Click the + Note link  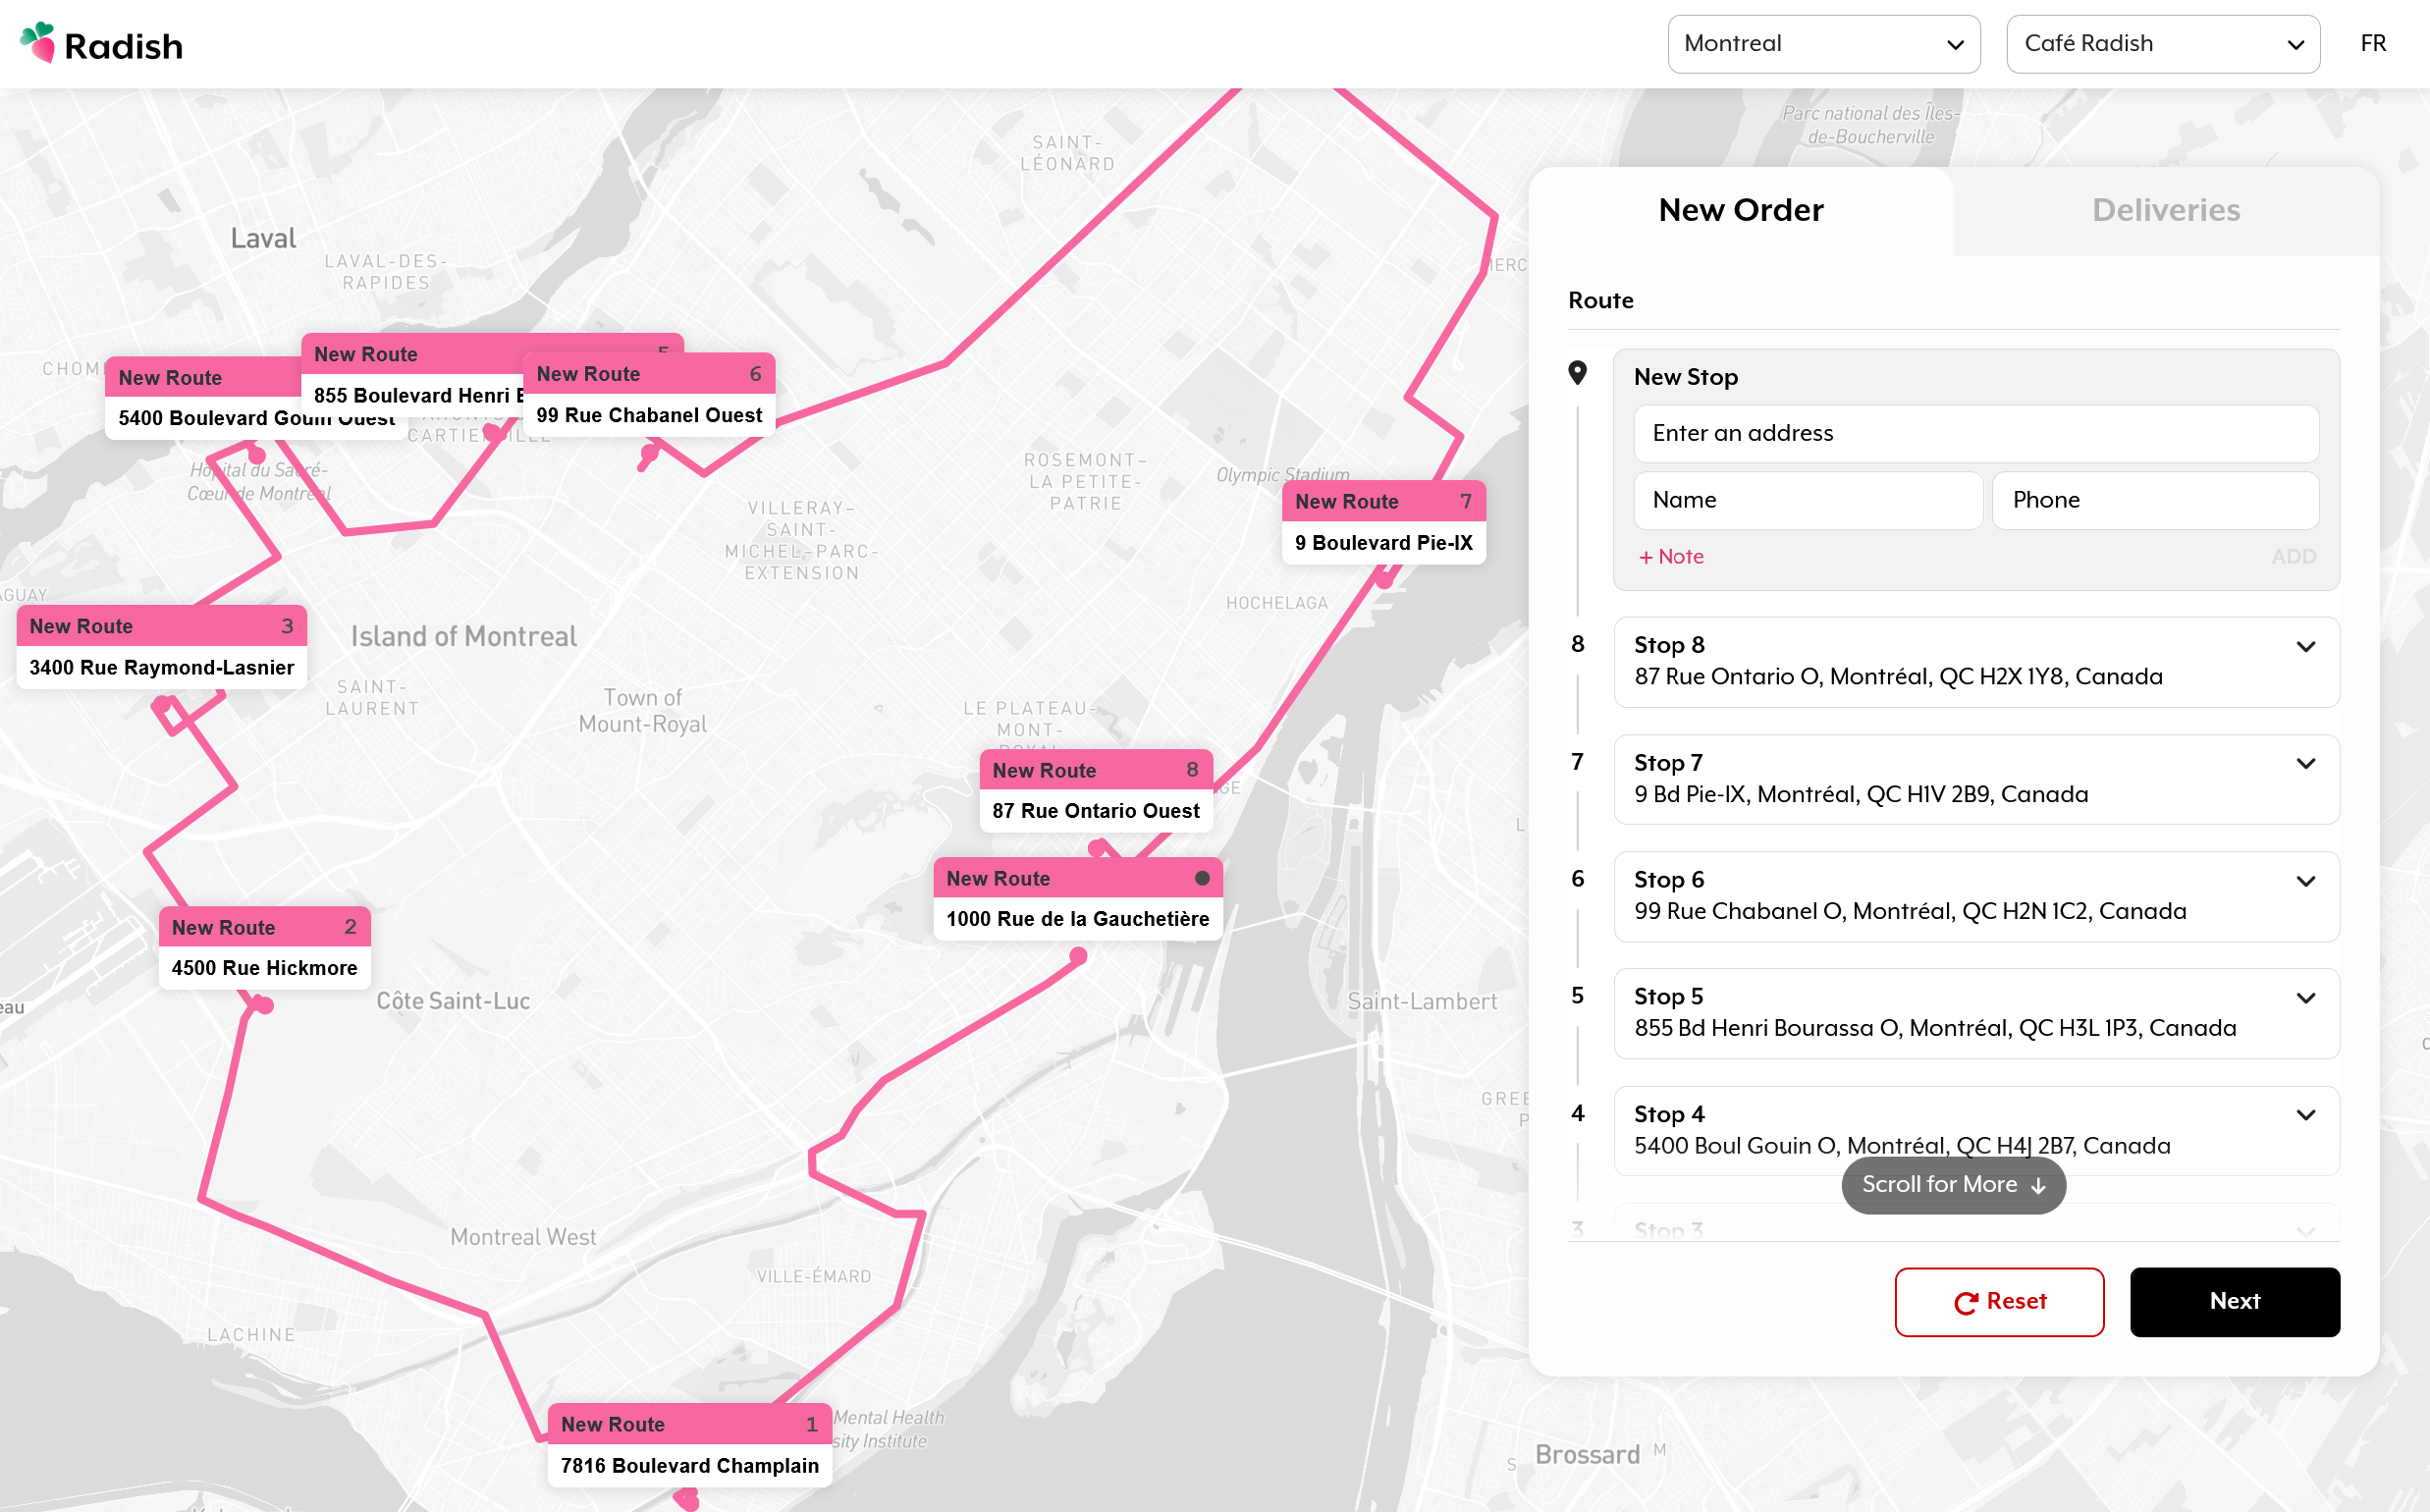point(1670,557)
